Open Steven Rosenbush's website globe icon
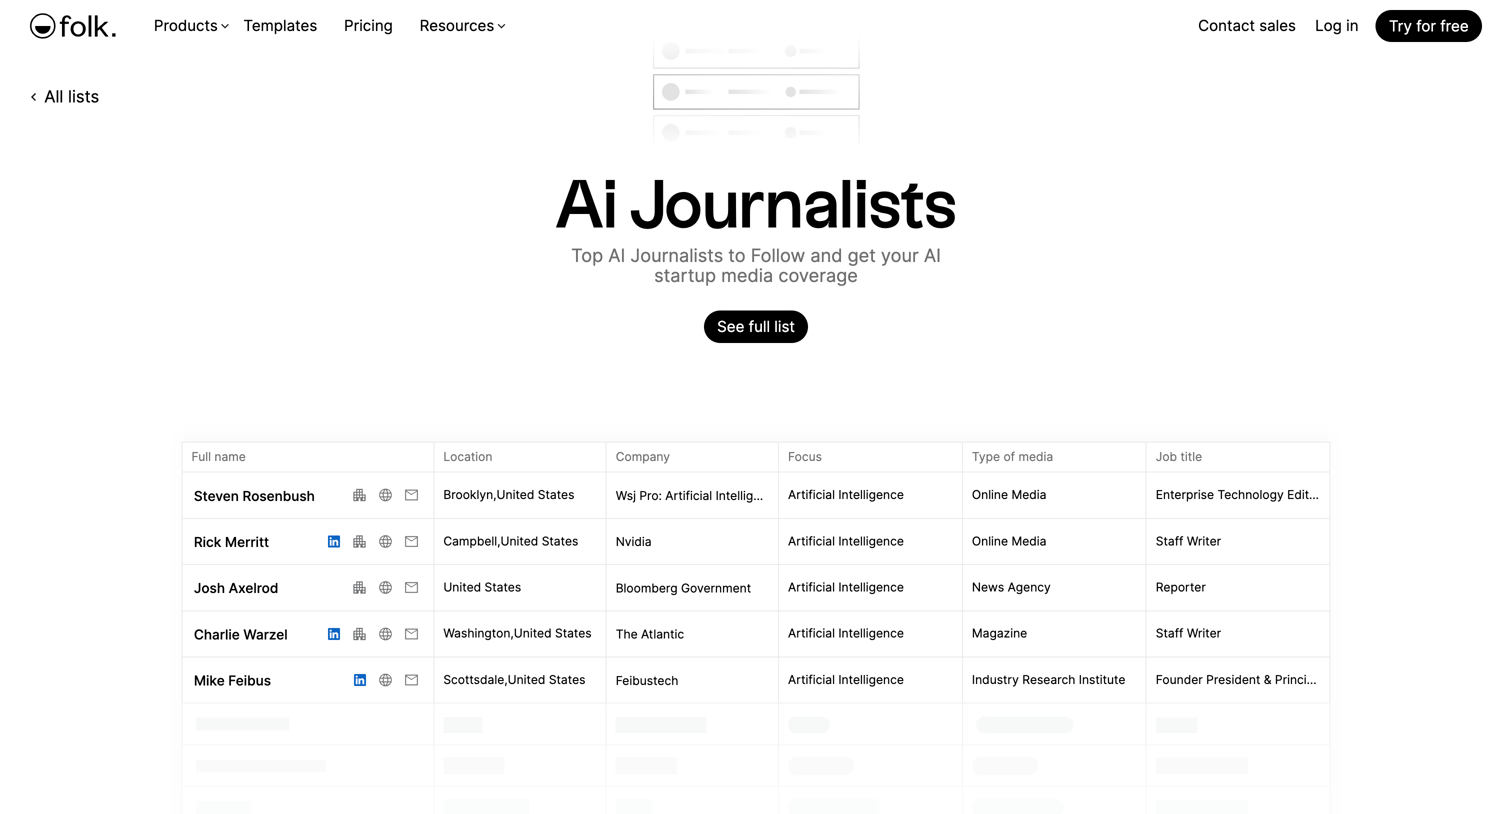Image resolution: width=1512 pixels, height=814 pixels. click(385, 495)
